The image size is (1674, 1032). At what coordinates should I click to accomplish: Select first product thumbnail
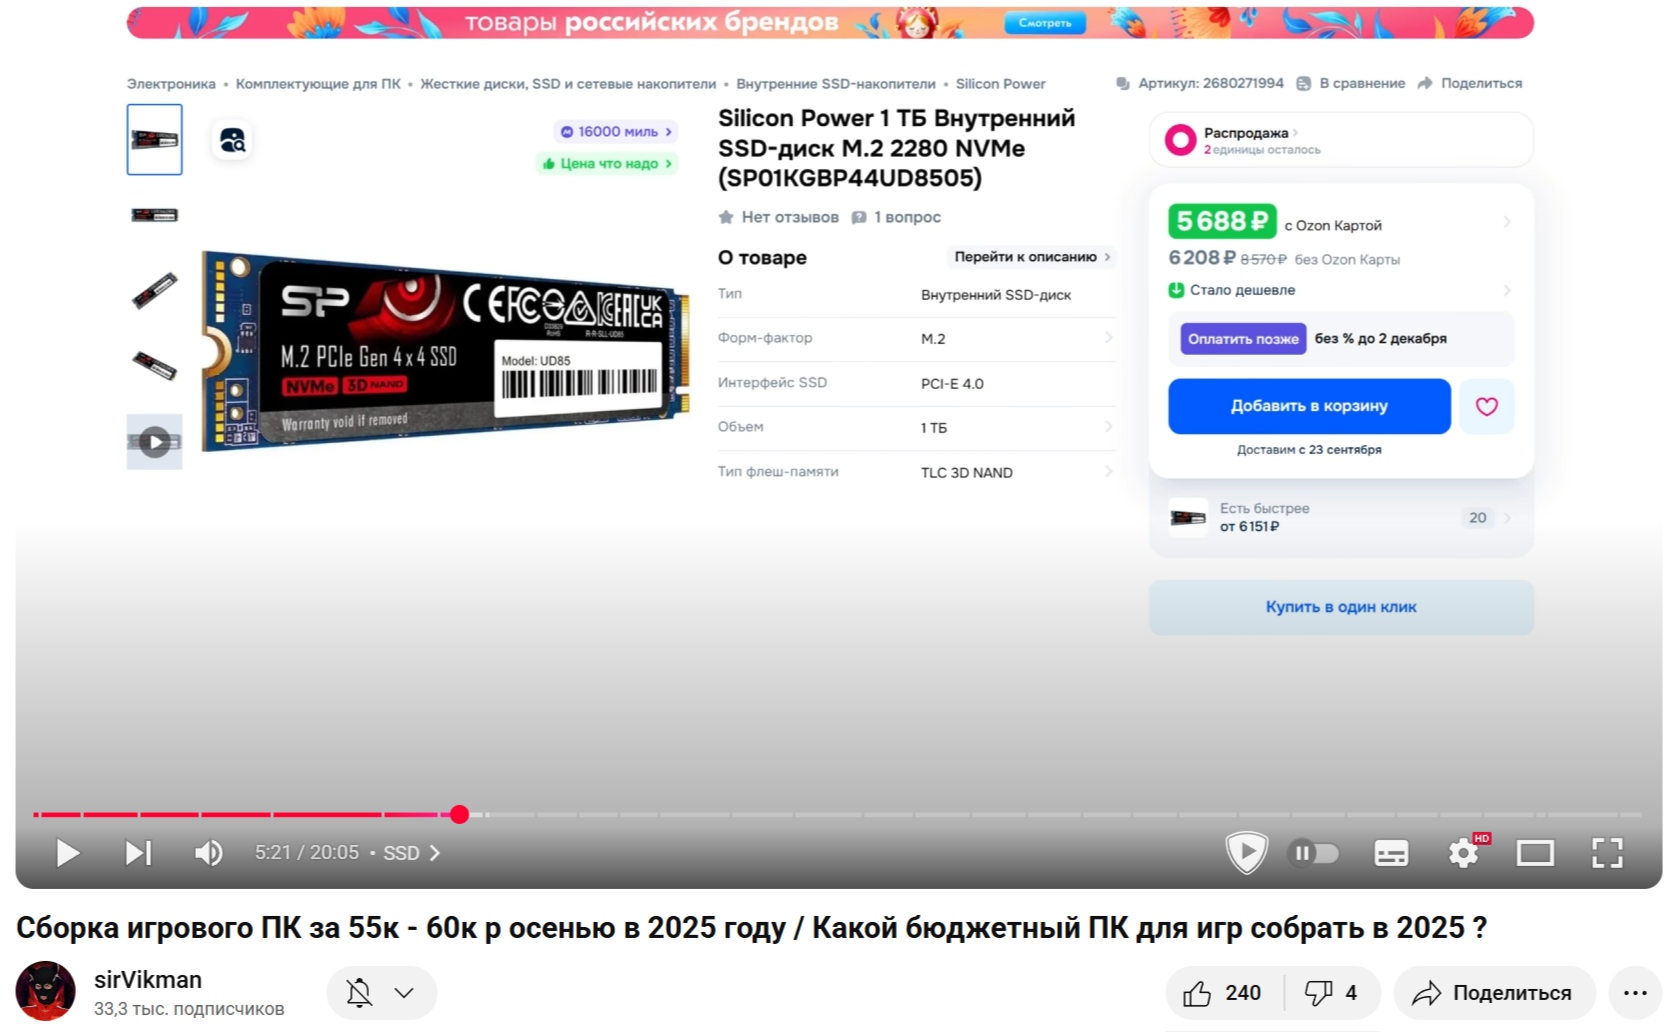click(x=154, y=139)
